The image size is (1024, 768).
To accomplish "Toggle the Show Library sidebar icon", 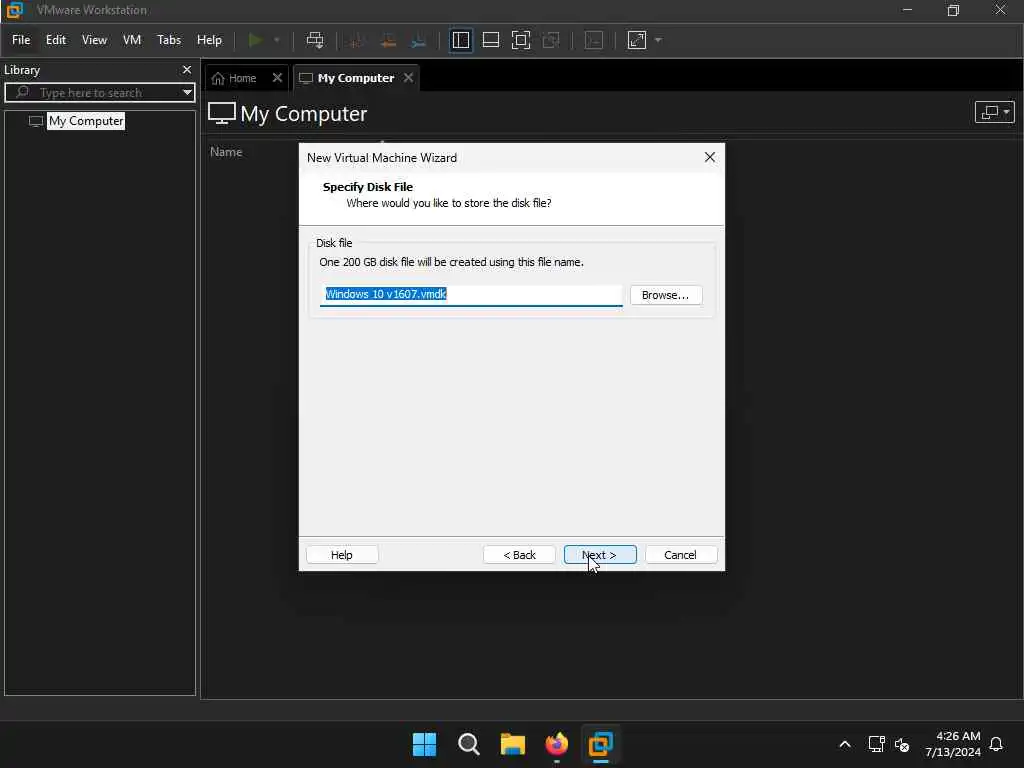I will [460, 40].
